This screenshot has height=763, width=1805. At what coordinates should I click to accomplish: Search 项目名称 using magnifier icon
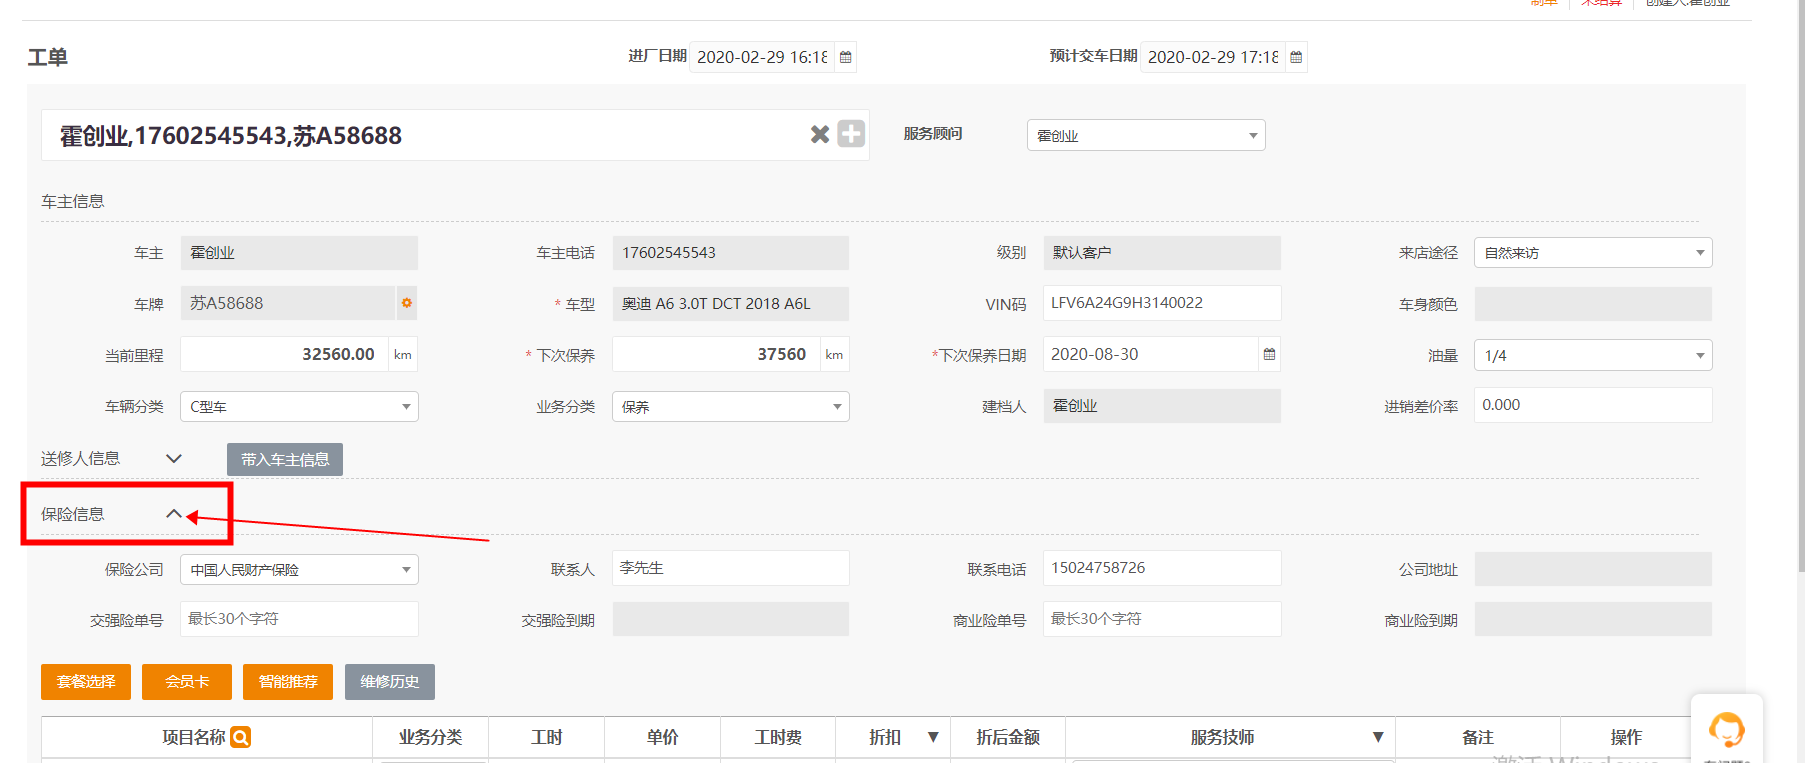(240, 737)
